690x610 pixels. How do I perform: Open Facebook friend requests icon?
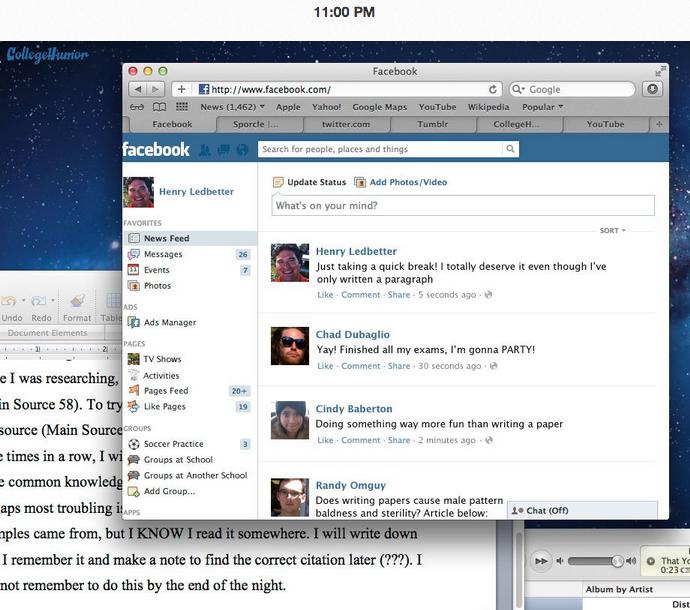[205, 150]
